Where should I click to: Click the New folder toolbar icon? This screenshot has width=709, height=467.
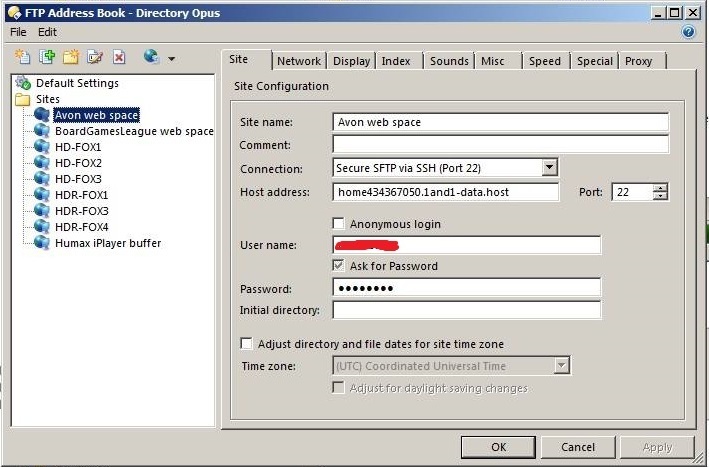pyautogui.click(x=71, y=57)
